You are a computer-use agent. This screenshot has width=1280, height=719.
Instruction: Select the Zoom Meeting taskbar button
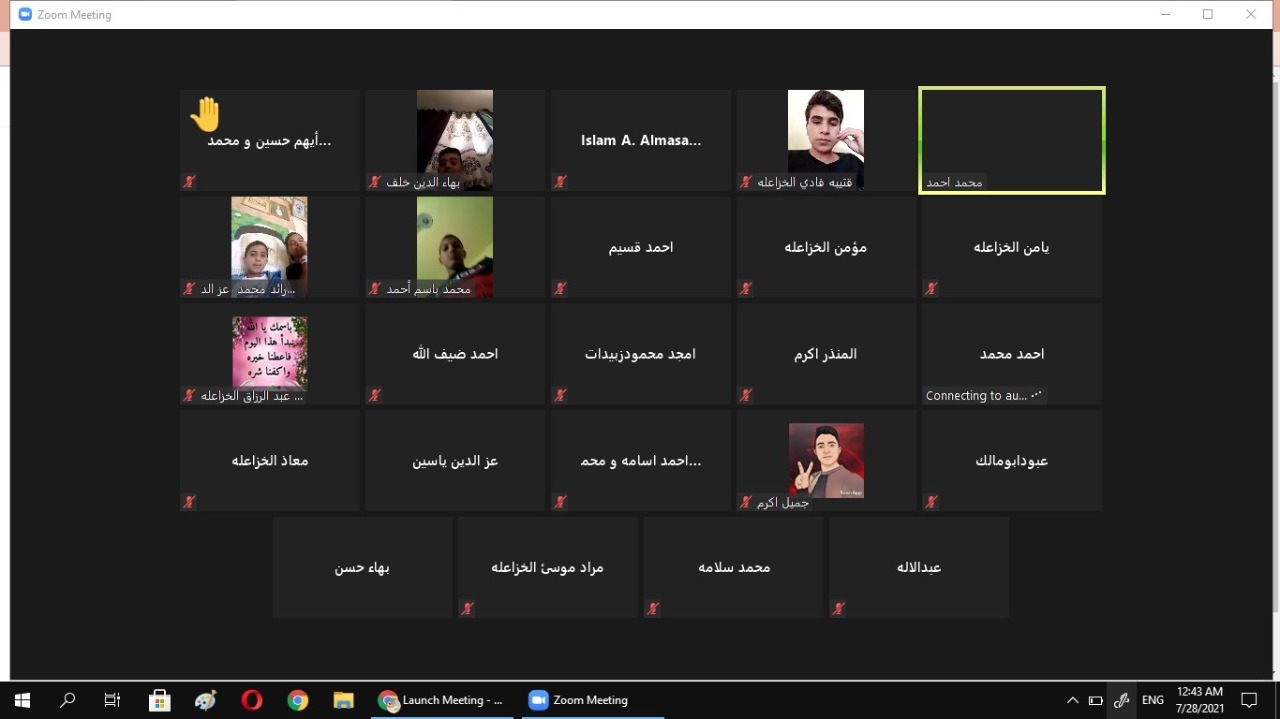click(580, 700)
